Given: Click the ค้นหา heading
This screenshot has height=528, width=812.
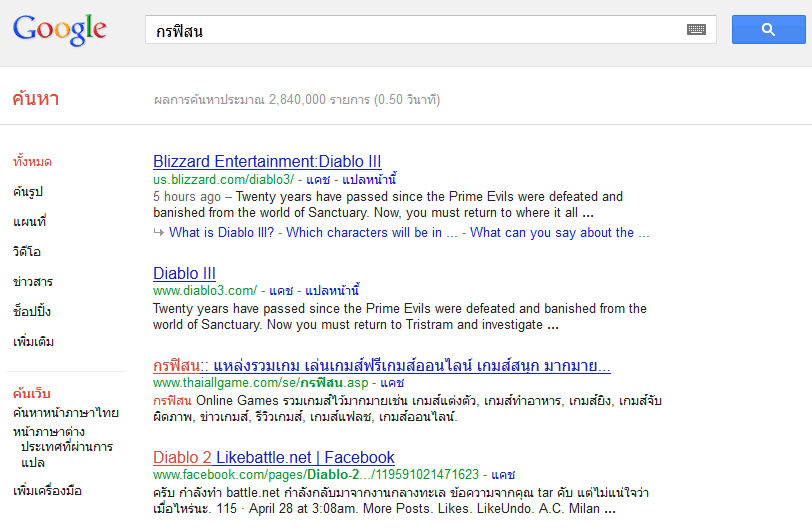Looking at the screenshot, I should (36, 98).
